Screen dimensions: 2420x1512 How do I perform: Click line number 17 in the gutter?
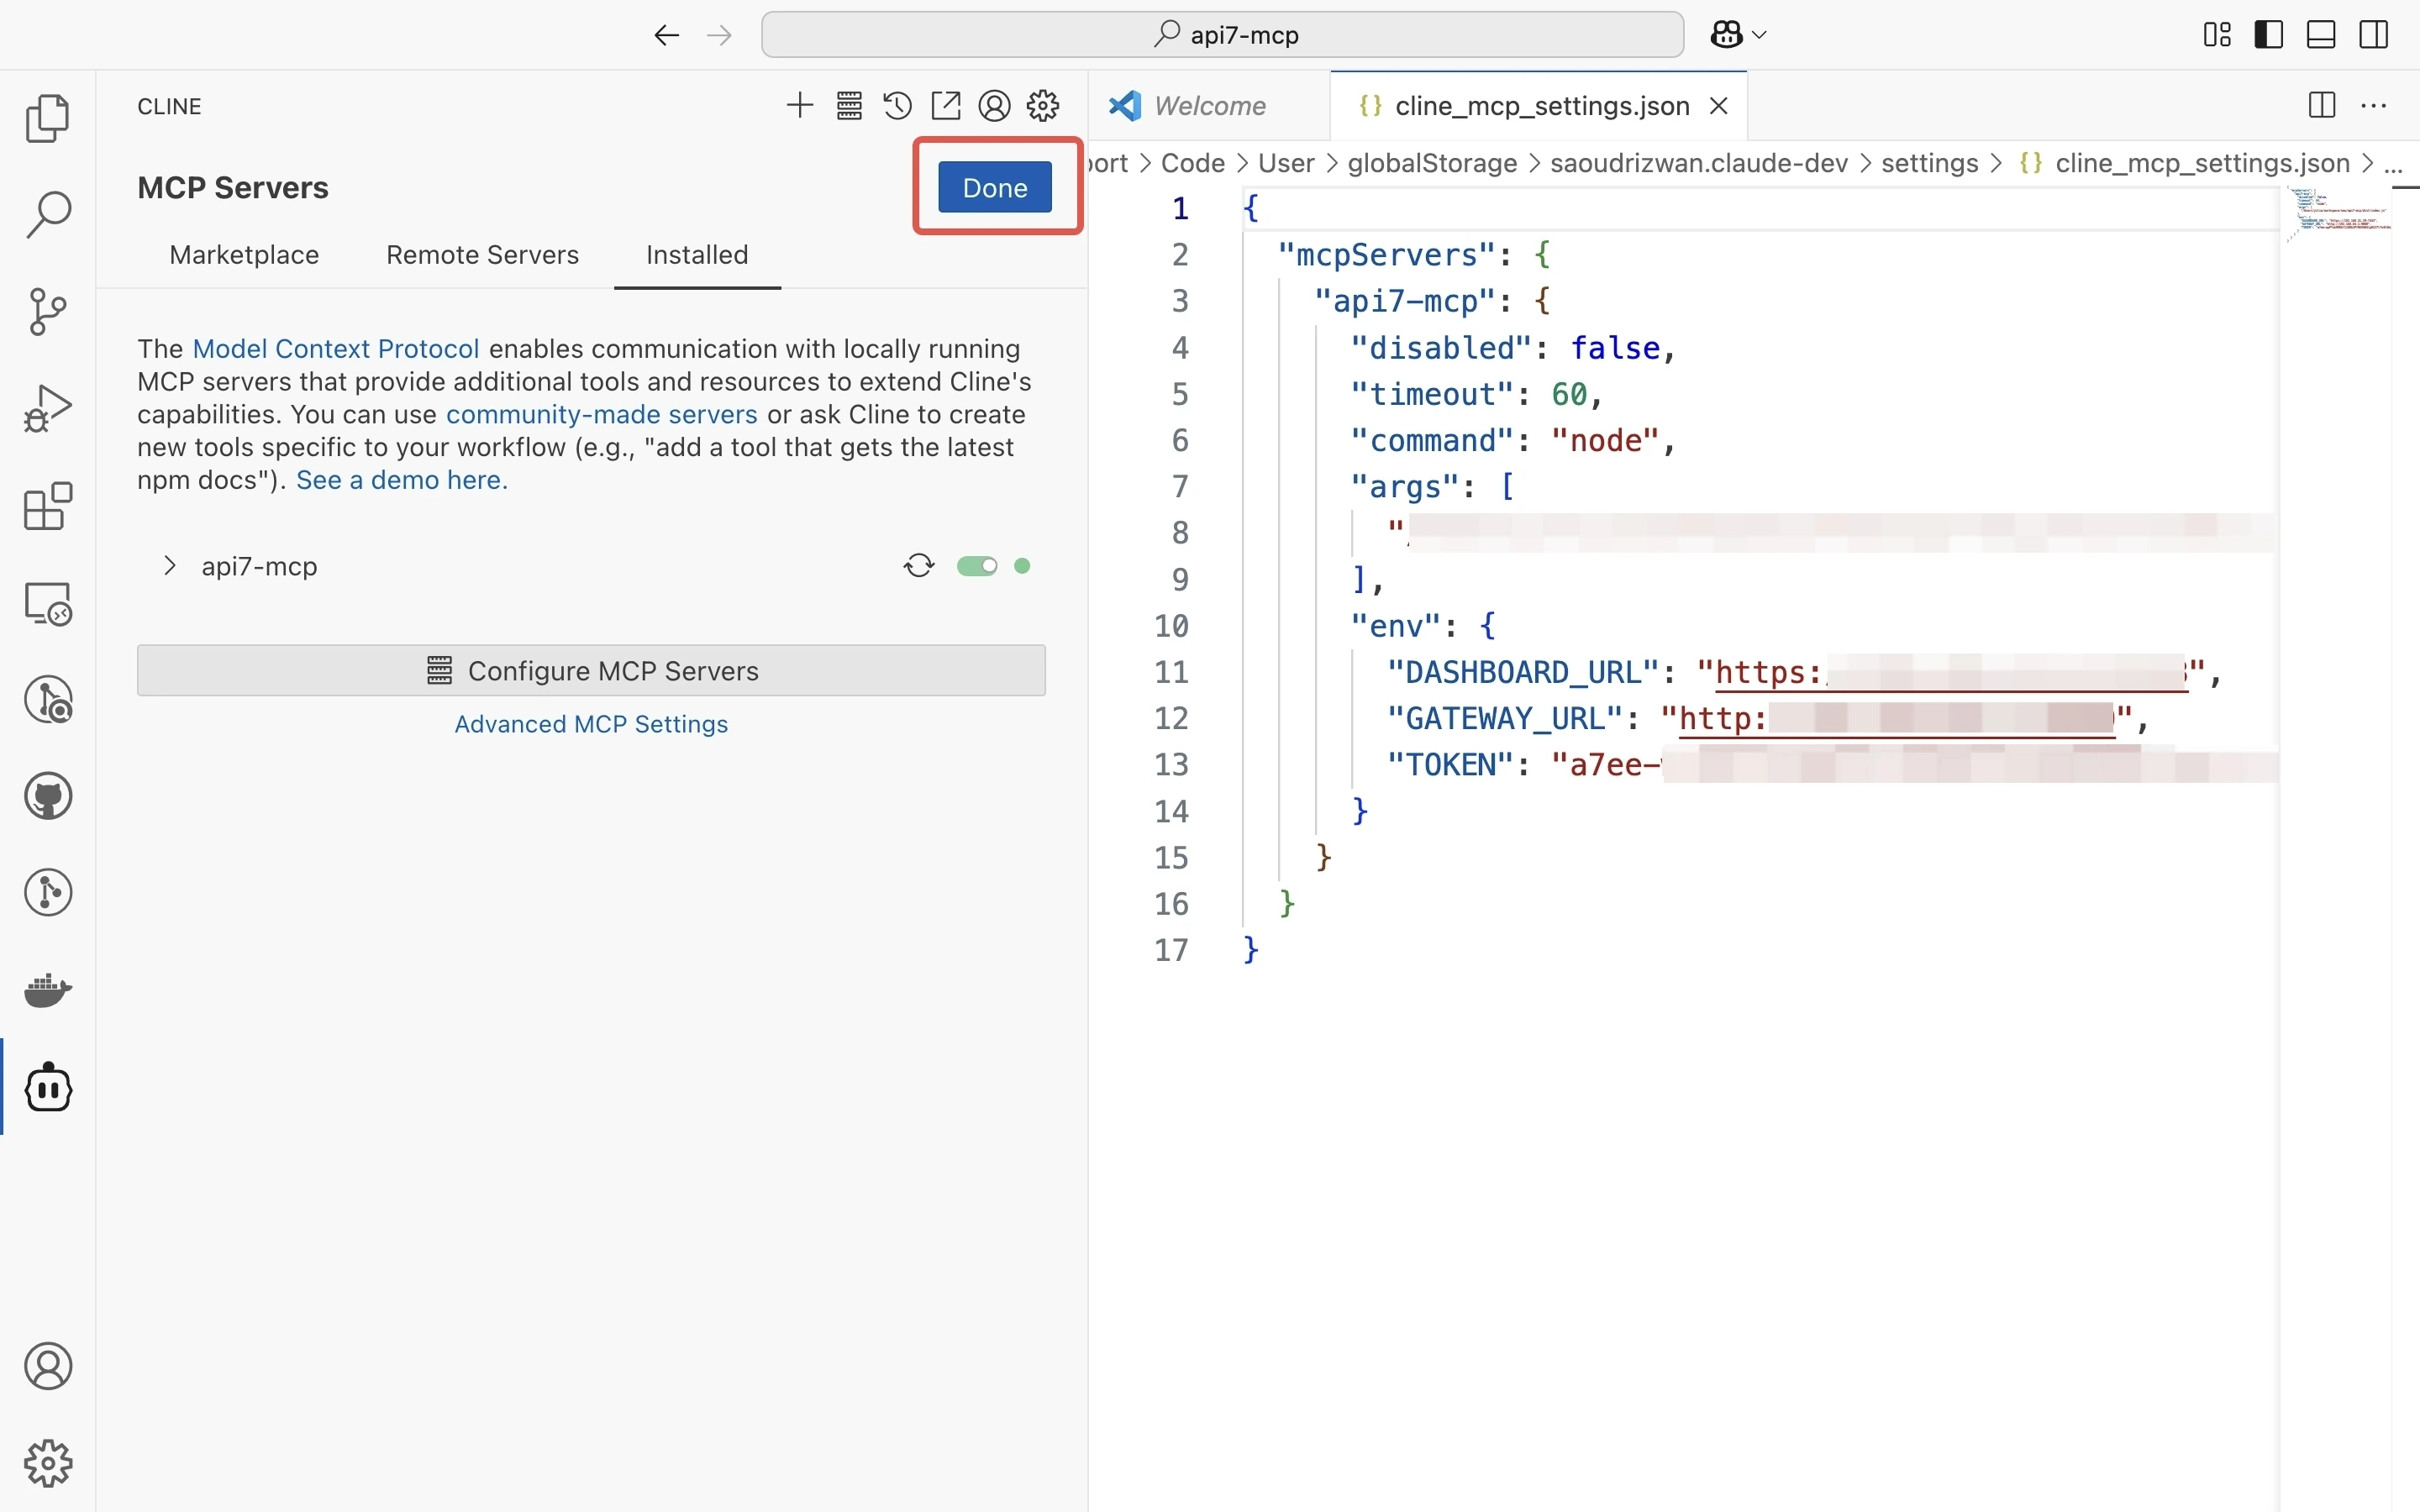pos(1171,950)
